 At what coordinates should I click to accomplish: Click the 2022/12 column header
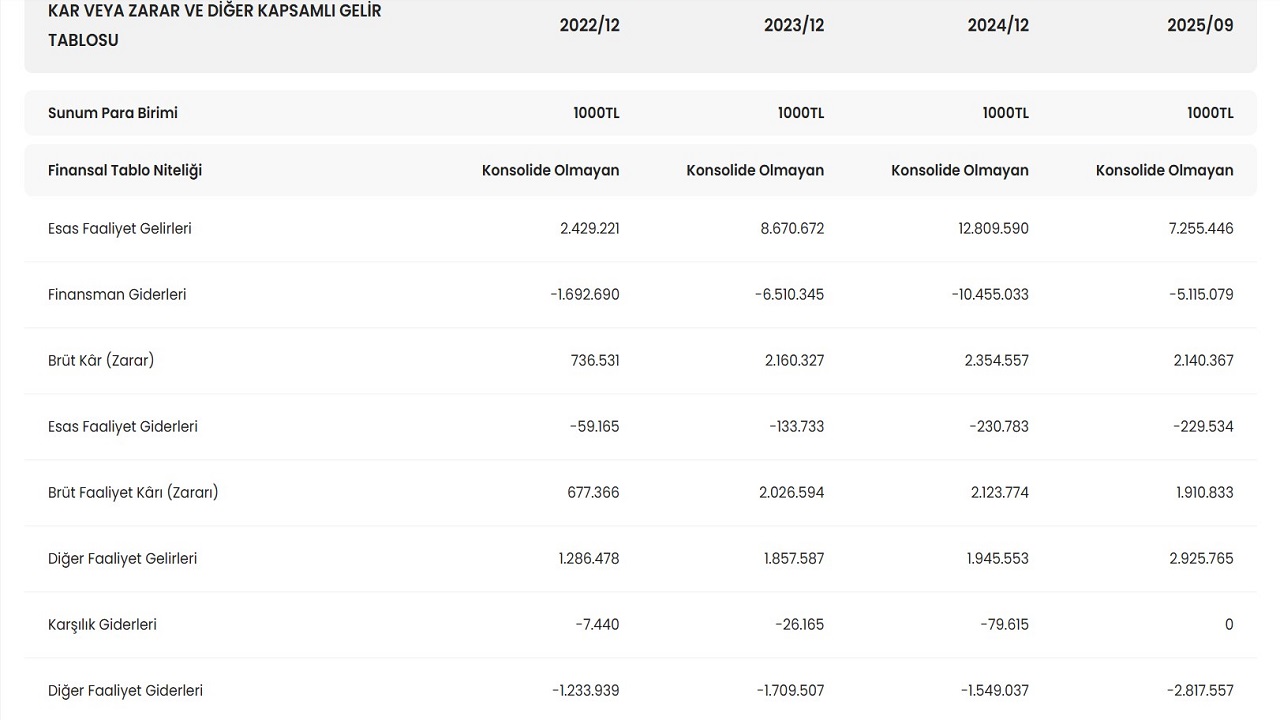(x=589, y=25)
